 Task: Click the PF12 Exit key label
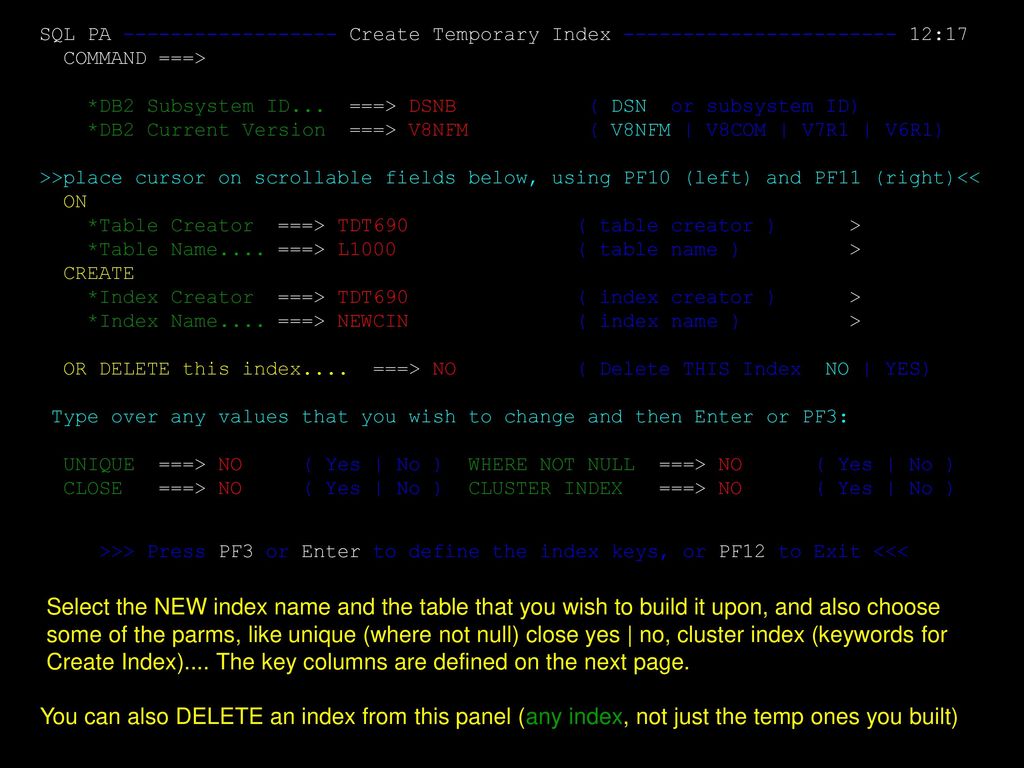(741, 552)
